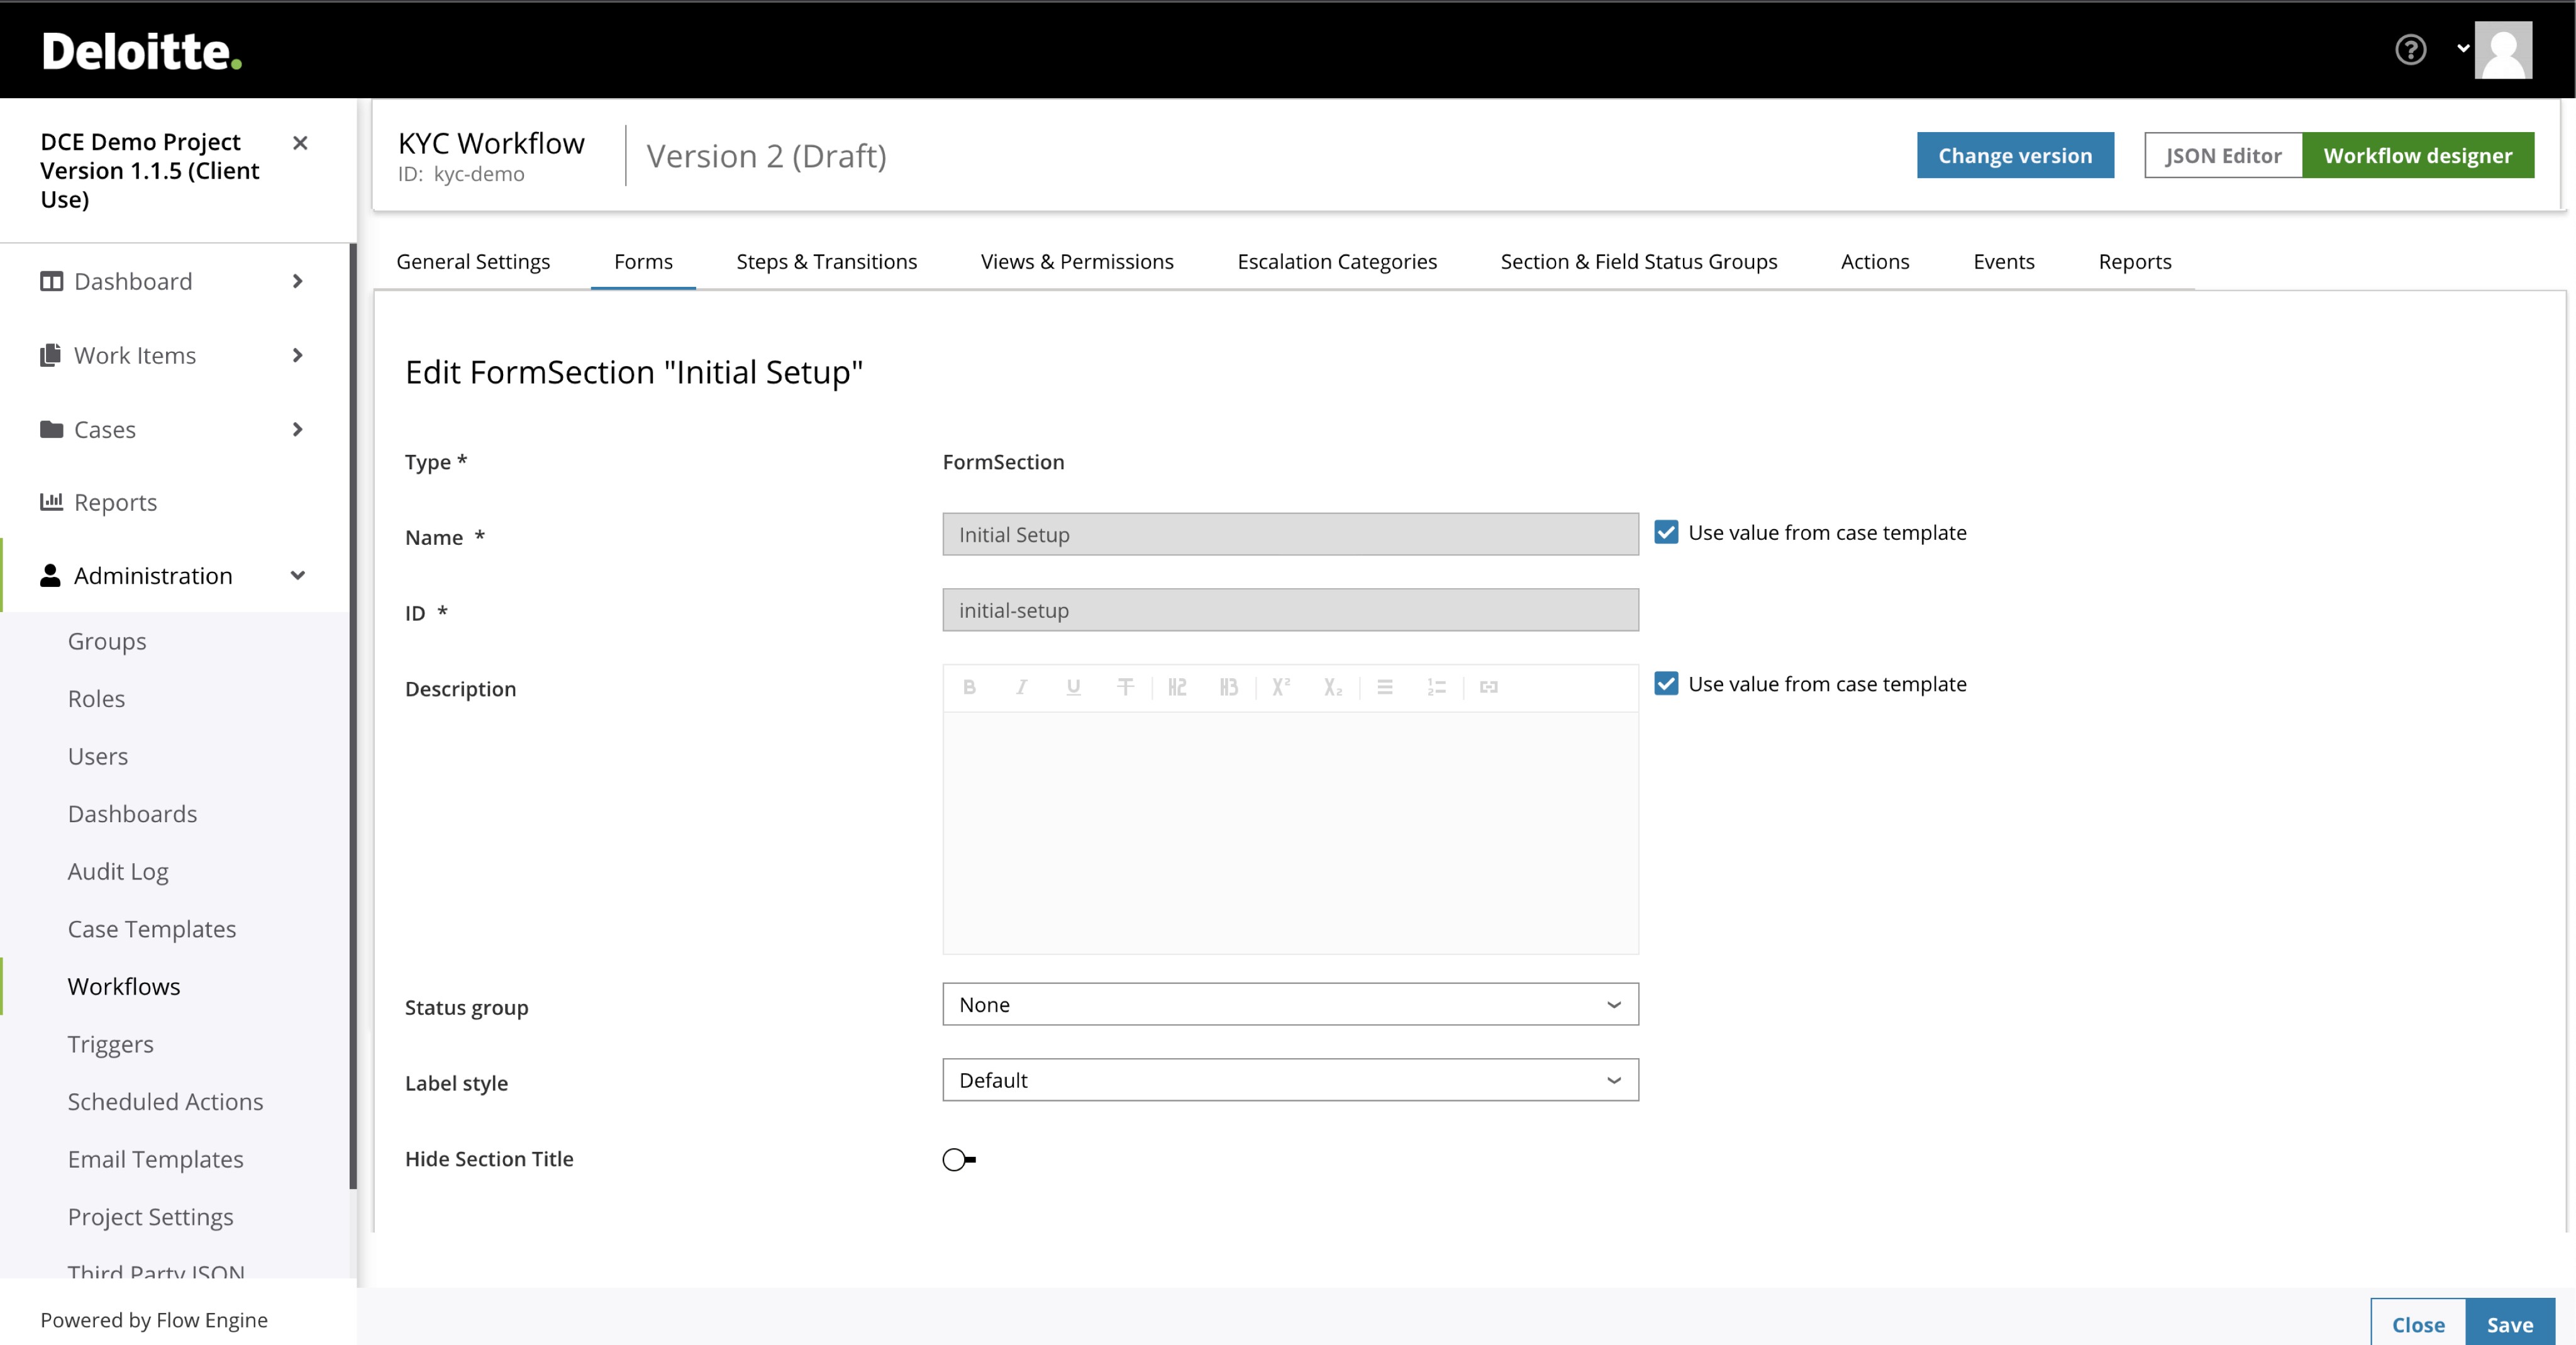This screenshot has height=1345, width=2576.
Task: Close DCE Demo Project panel
Action: pyautogui.click(x=300, y=143)
